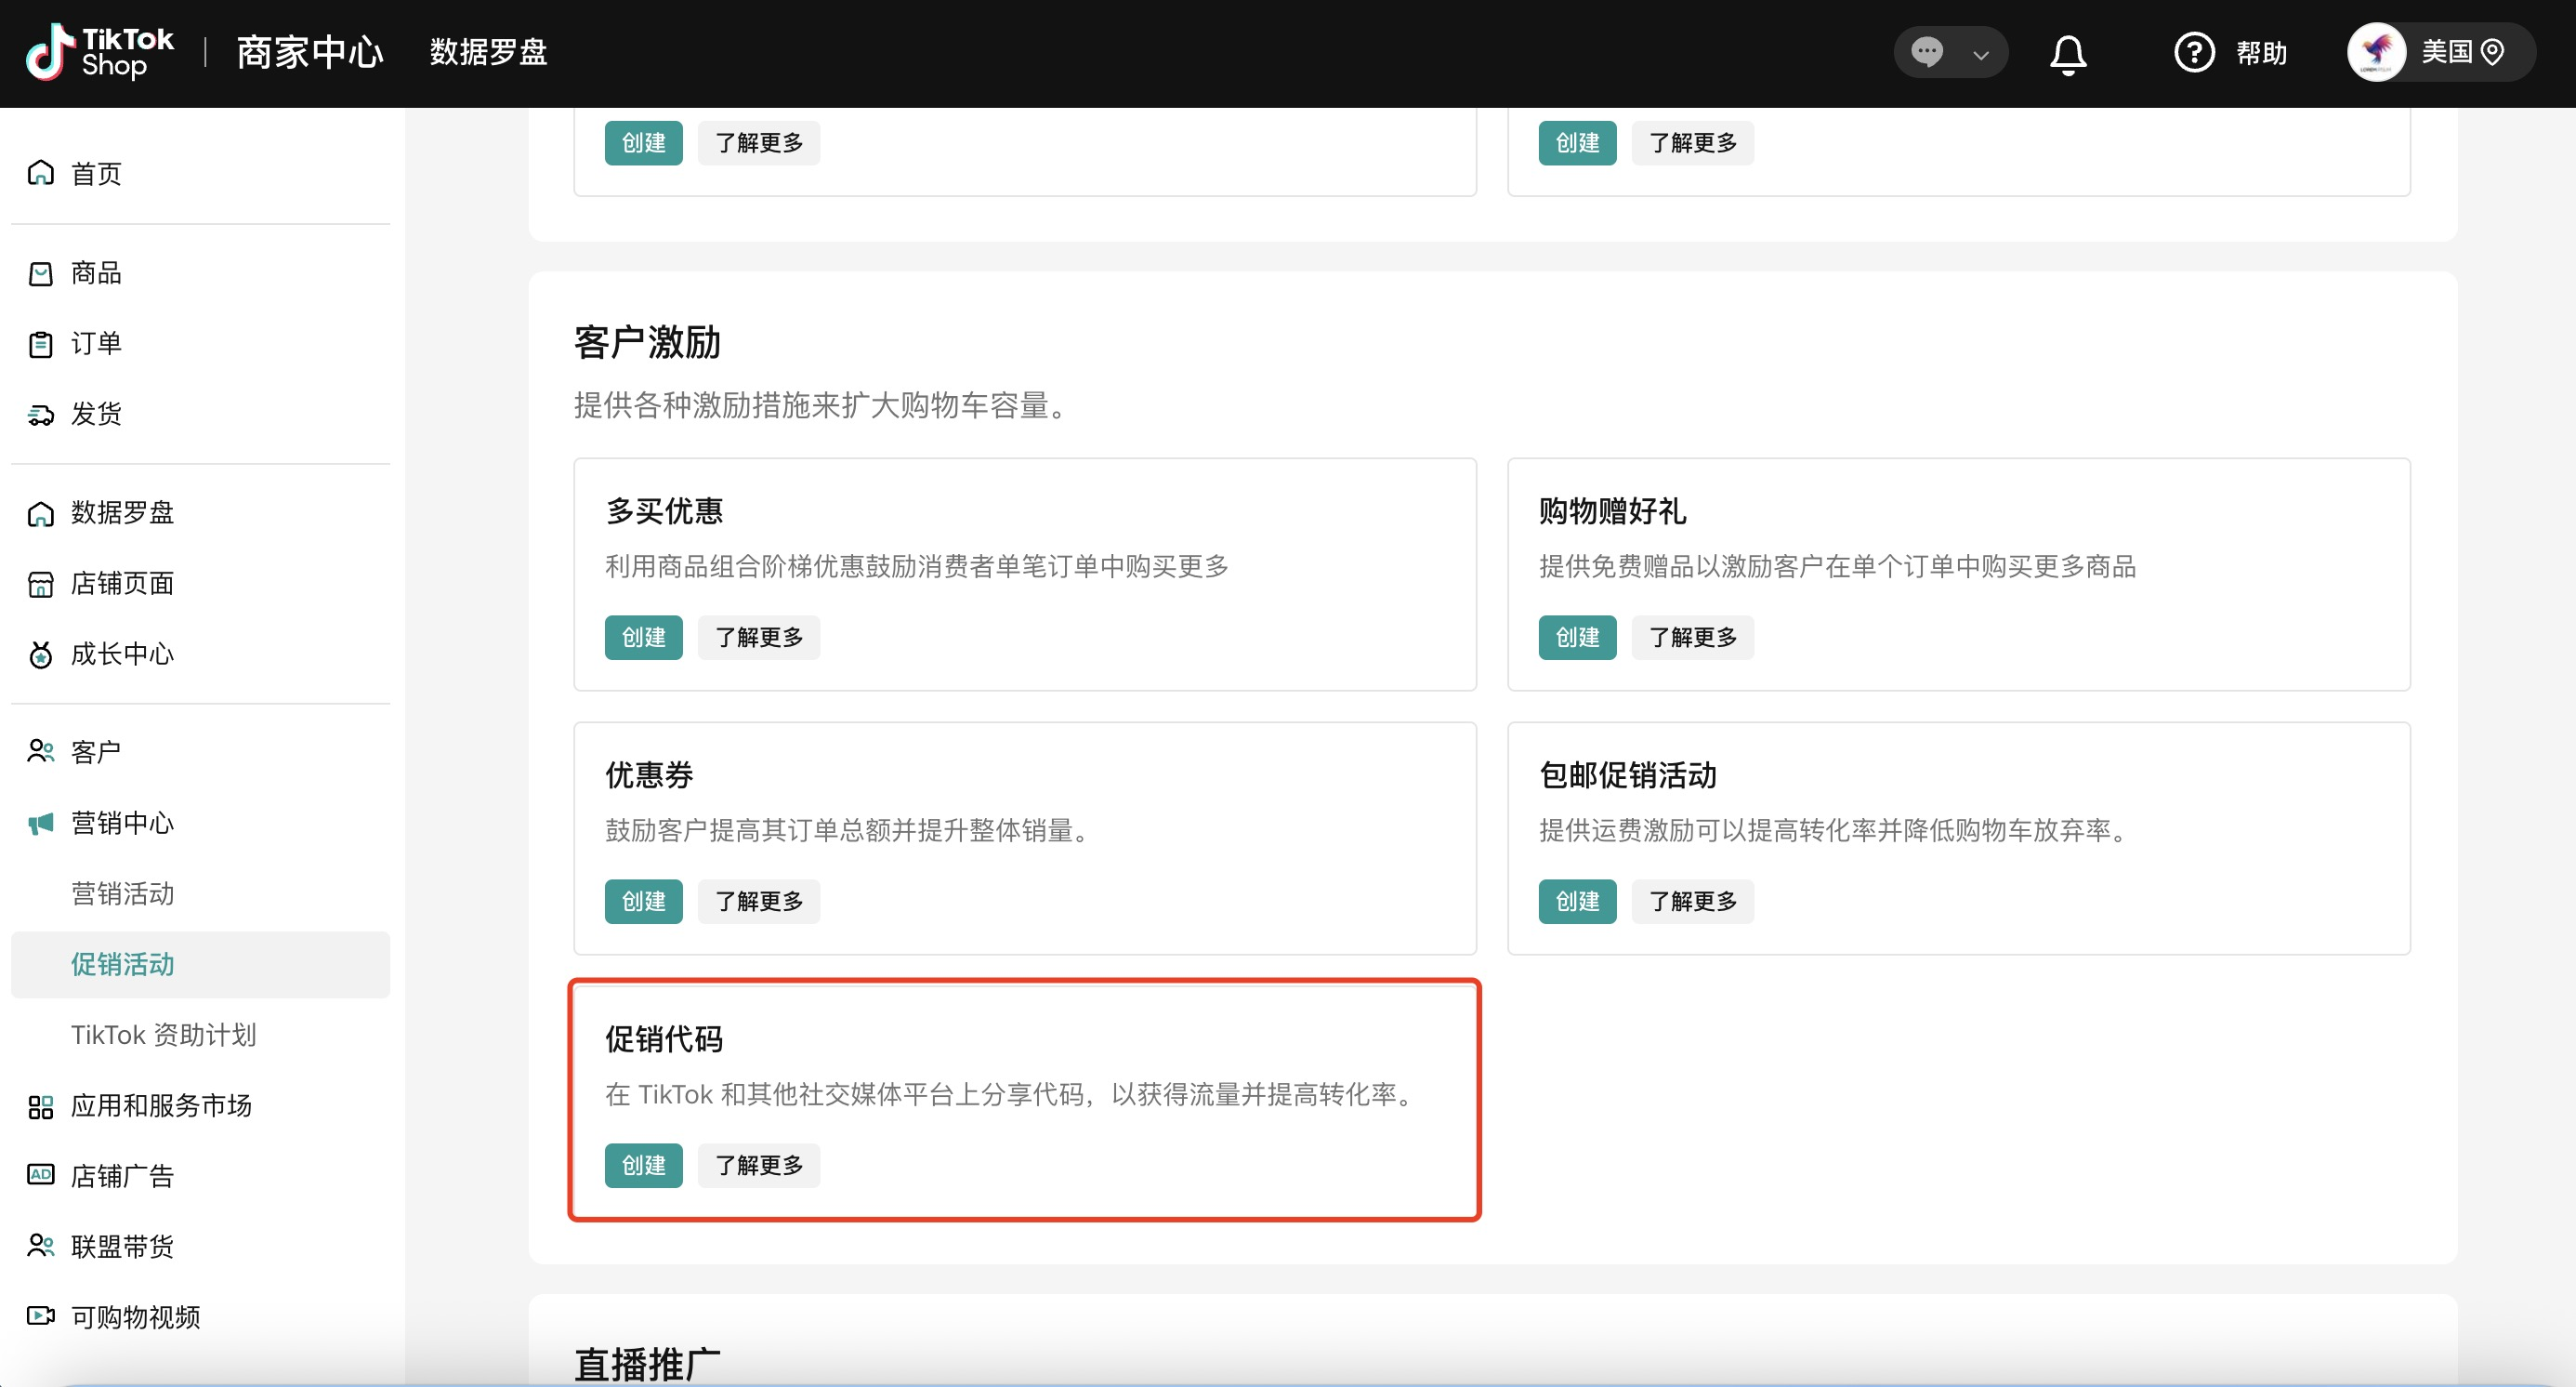Screen dimensions: 2576x1387
Task: Click 创建 under 促销代码
Action: click(643, 1165)
